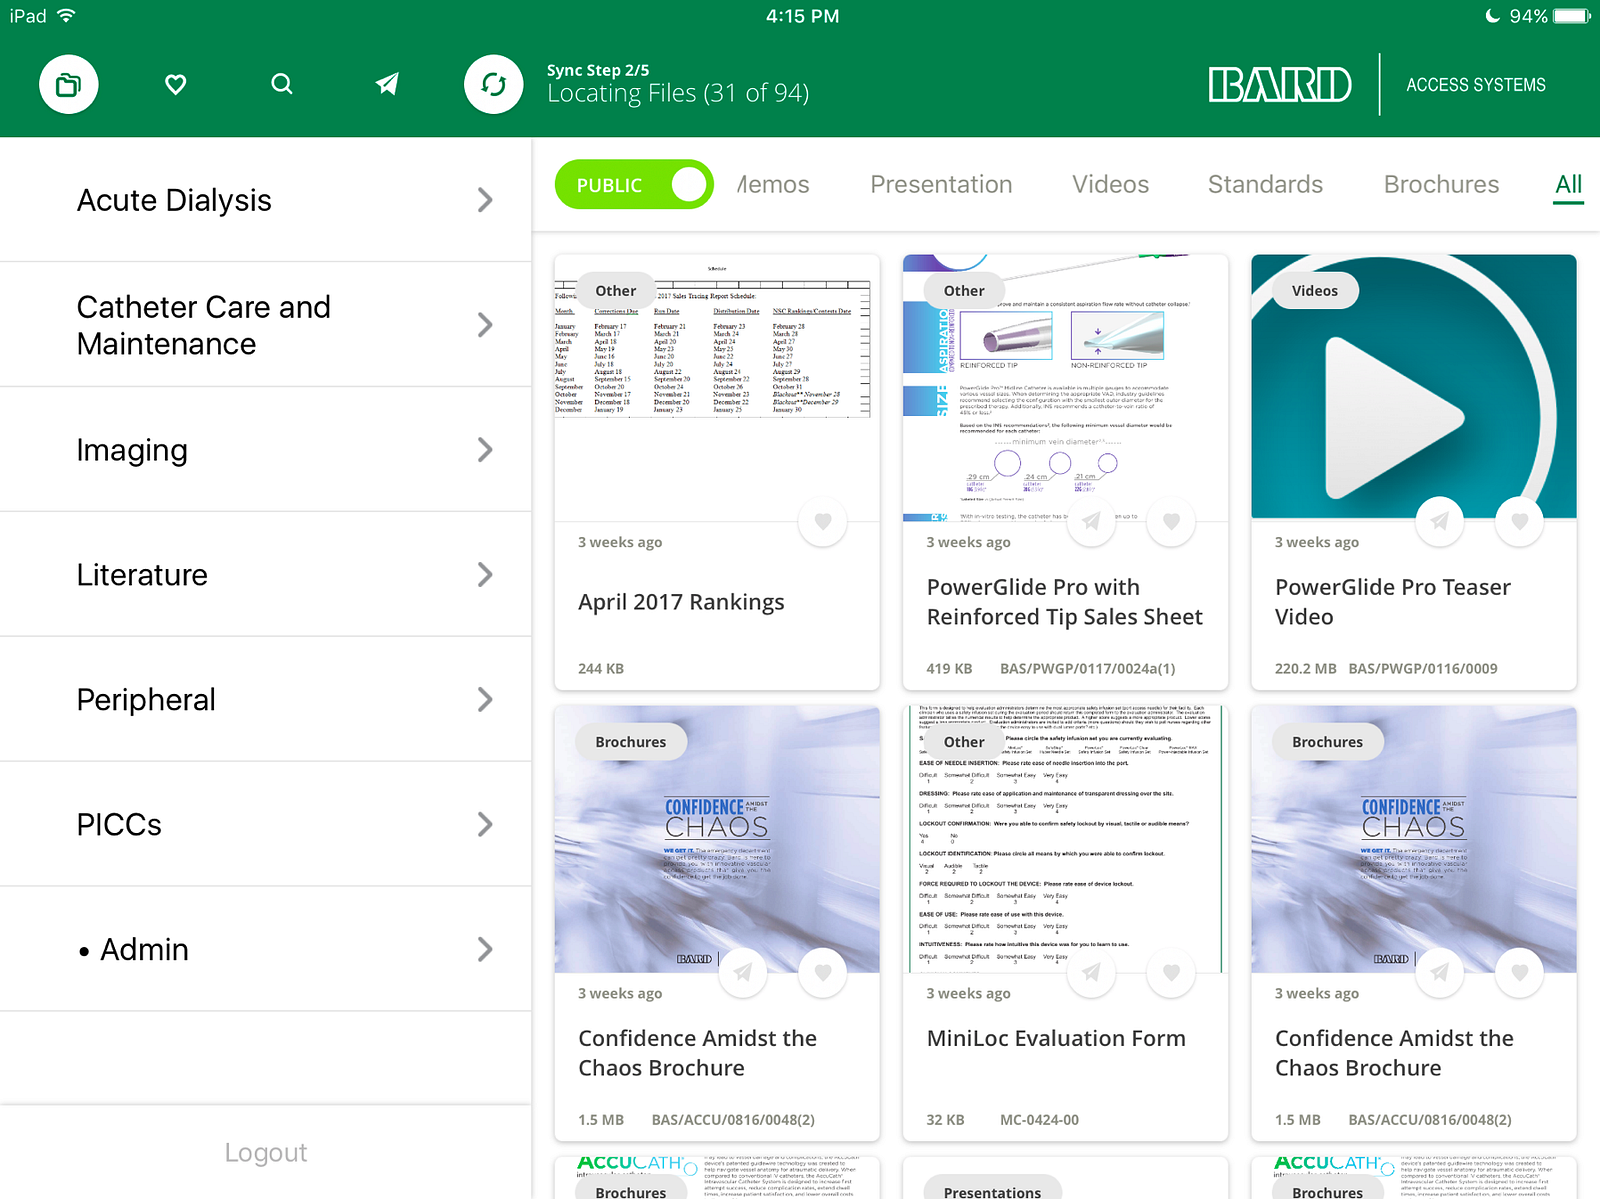Favorite the first Confidence Amidst the Chaos Brochure
Screen dimensions: 1600x1199
tap(823, 972)
